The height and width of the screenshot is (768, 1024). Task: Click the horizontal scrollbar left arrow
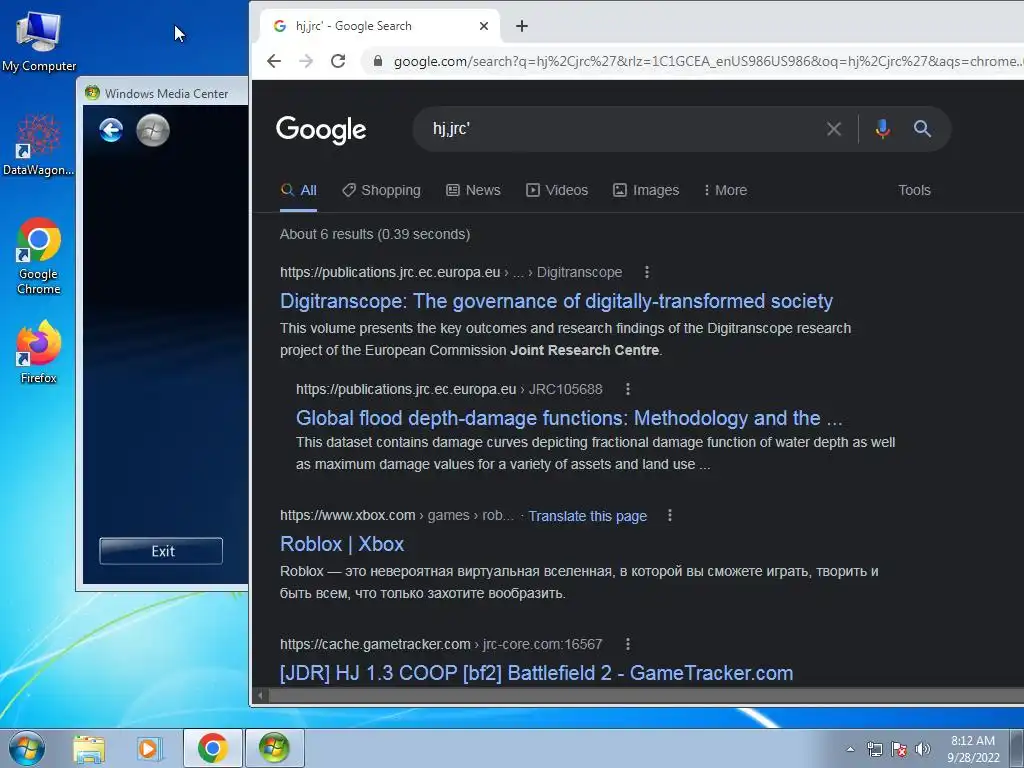pyautogui.click(x=261, y=696)
